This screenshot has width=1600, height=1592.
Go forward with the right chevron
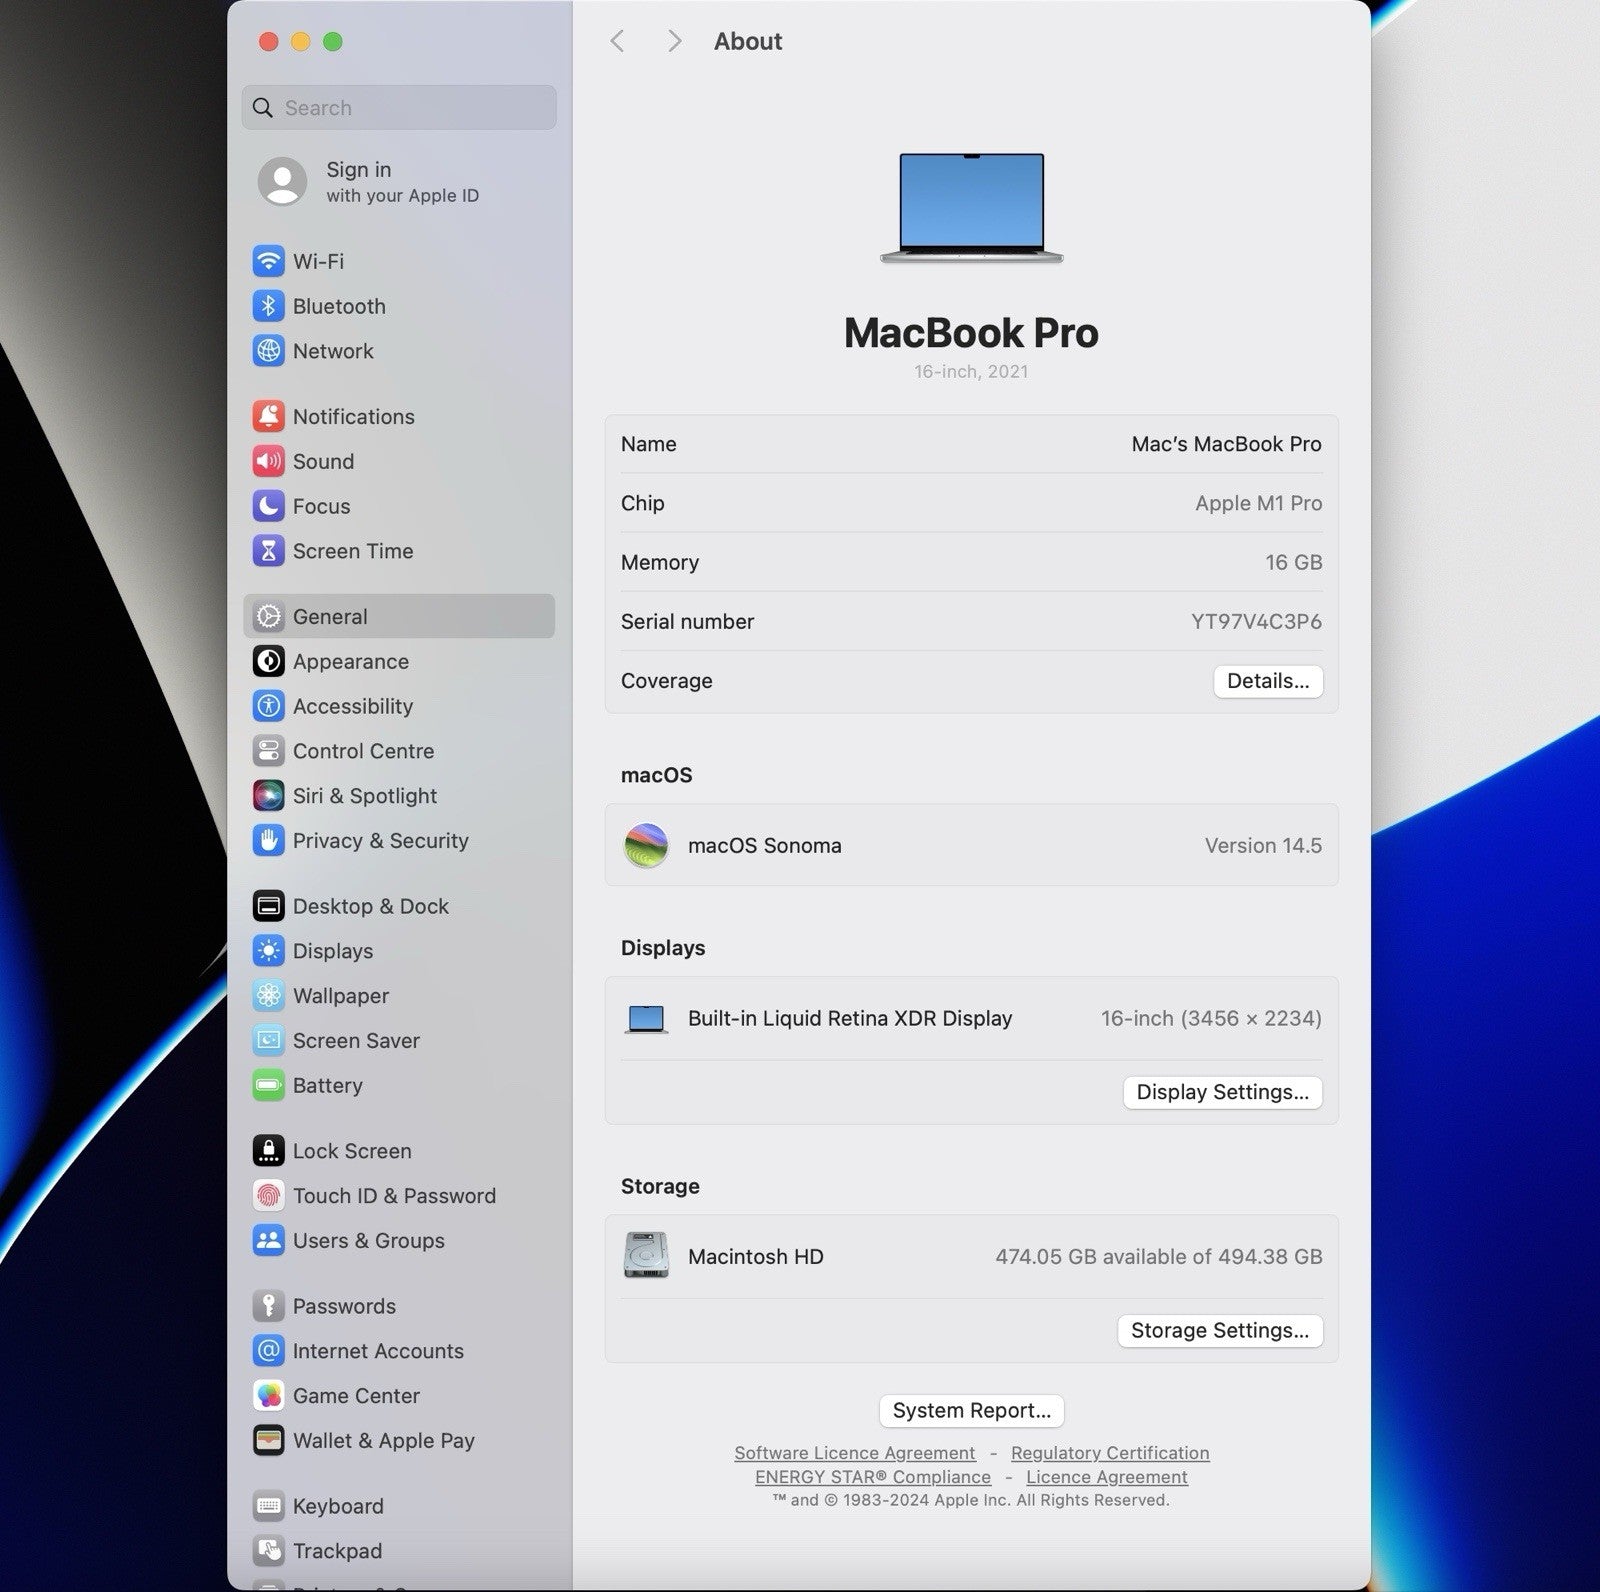[675, 41]
